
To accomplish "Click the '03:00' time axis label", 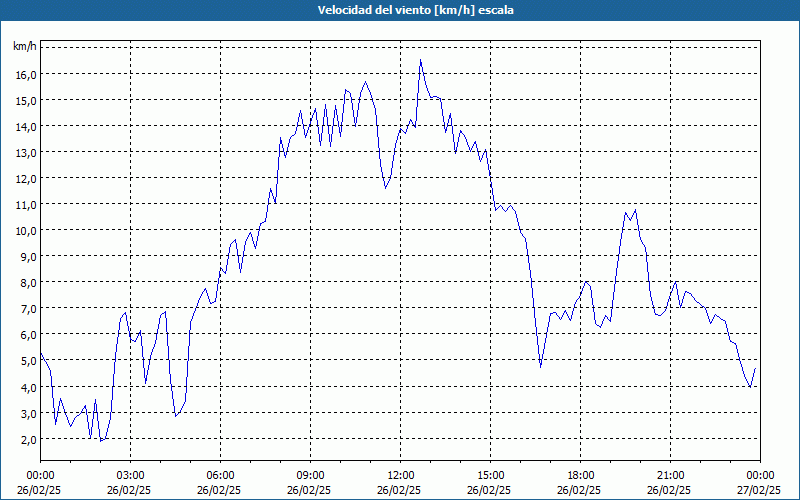I will (130, 476).
